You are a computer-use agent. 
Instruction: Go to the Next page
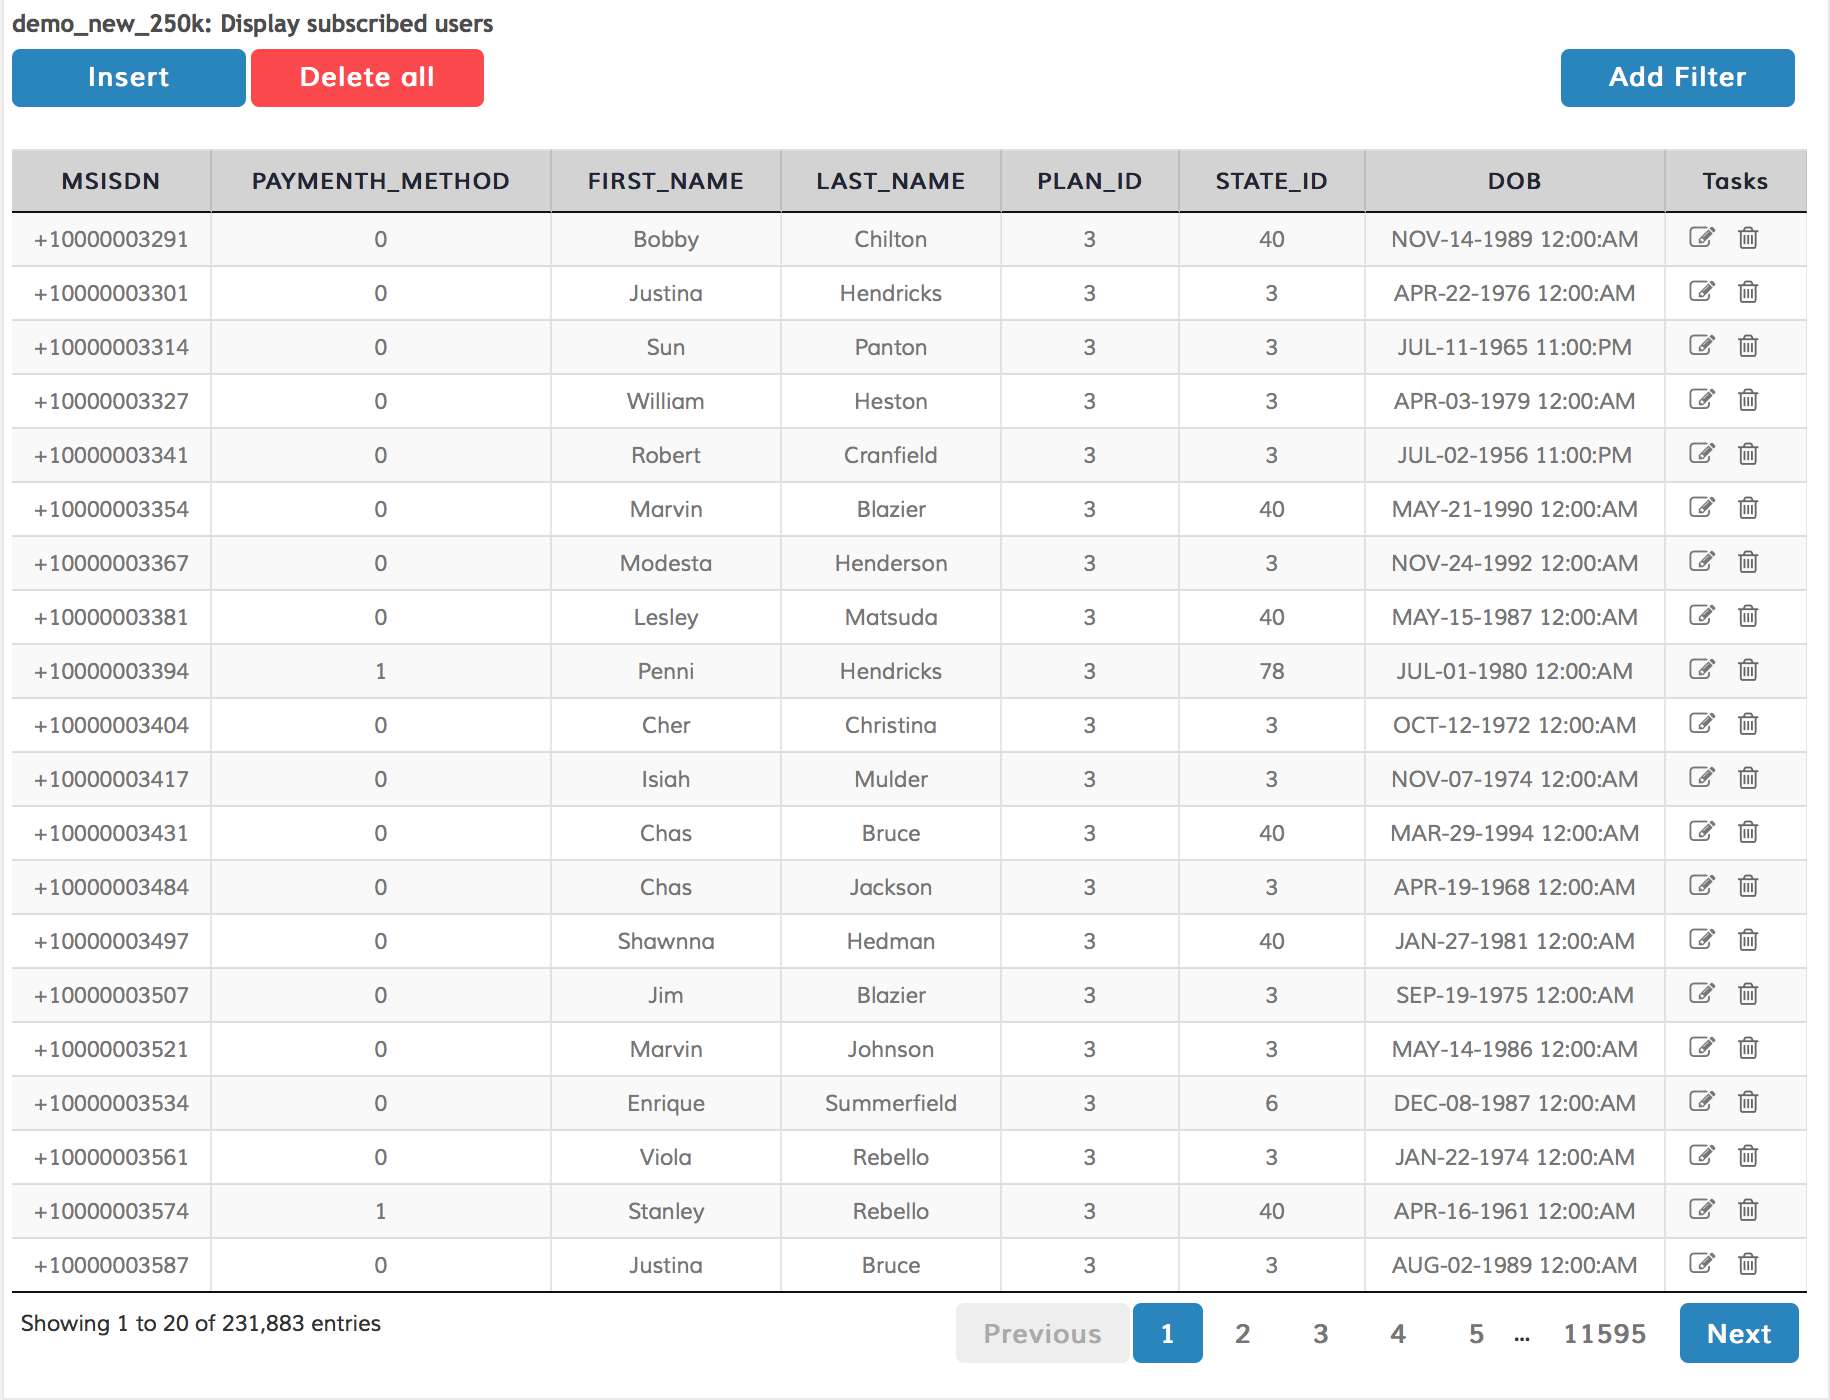pos(1738,1333)
